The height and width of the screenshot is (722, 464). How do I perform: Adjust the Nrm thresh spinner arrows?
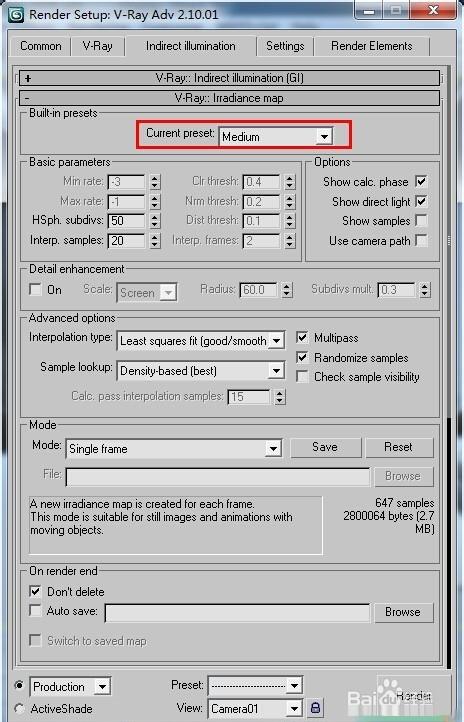pos(289,201)
